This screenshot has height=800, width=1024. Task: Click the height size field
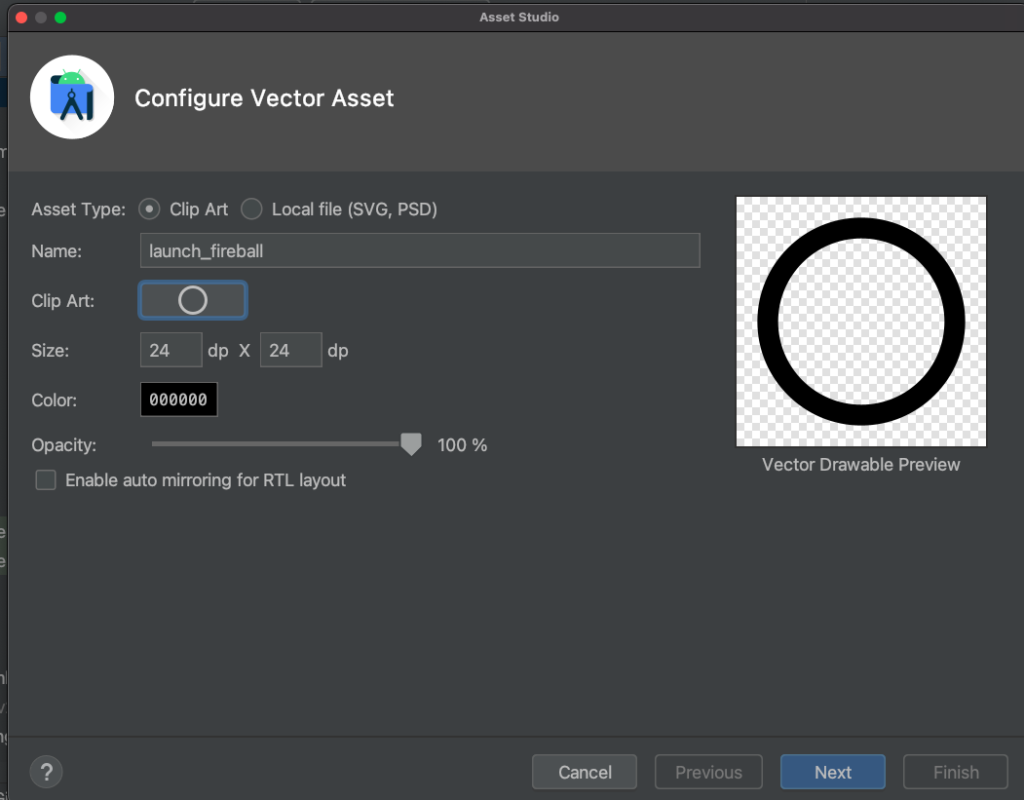point(290,350)
